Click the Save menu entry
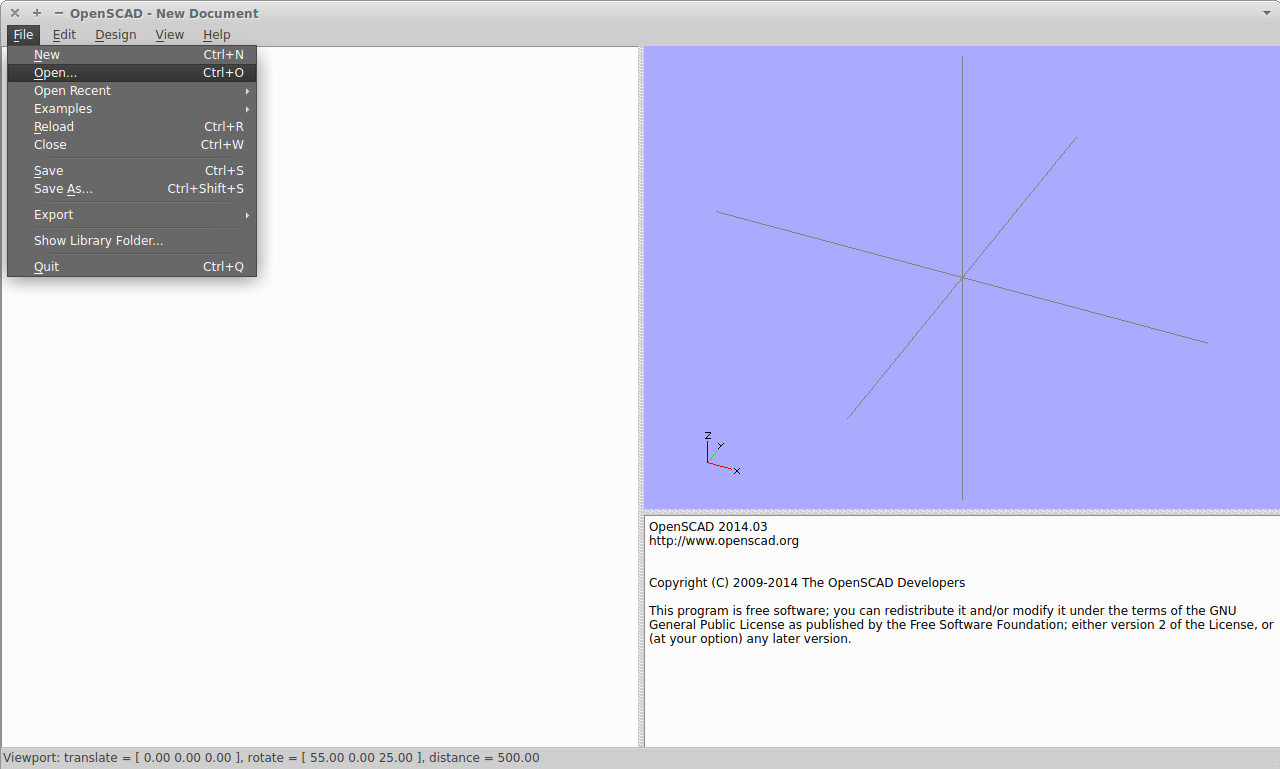 pyautogui.click(x=132, y=171)
